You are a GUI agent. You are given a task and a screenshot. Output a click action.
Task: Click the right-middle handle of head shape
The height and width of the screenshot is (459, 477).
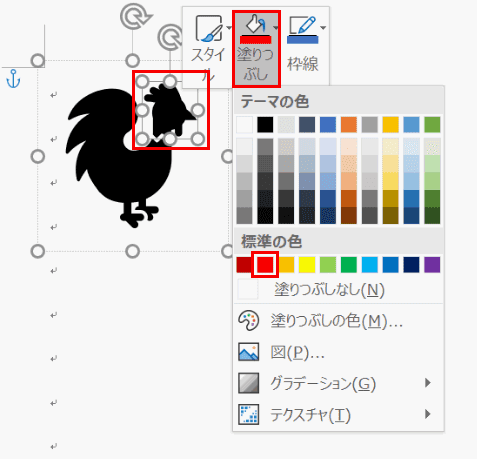pos(198,110)
